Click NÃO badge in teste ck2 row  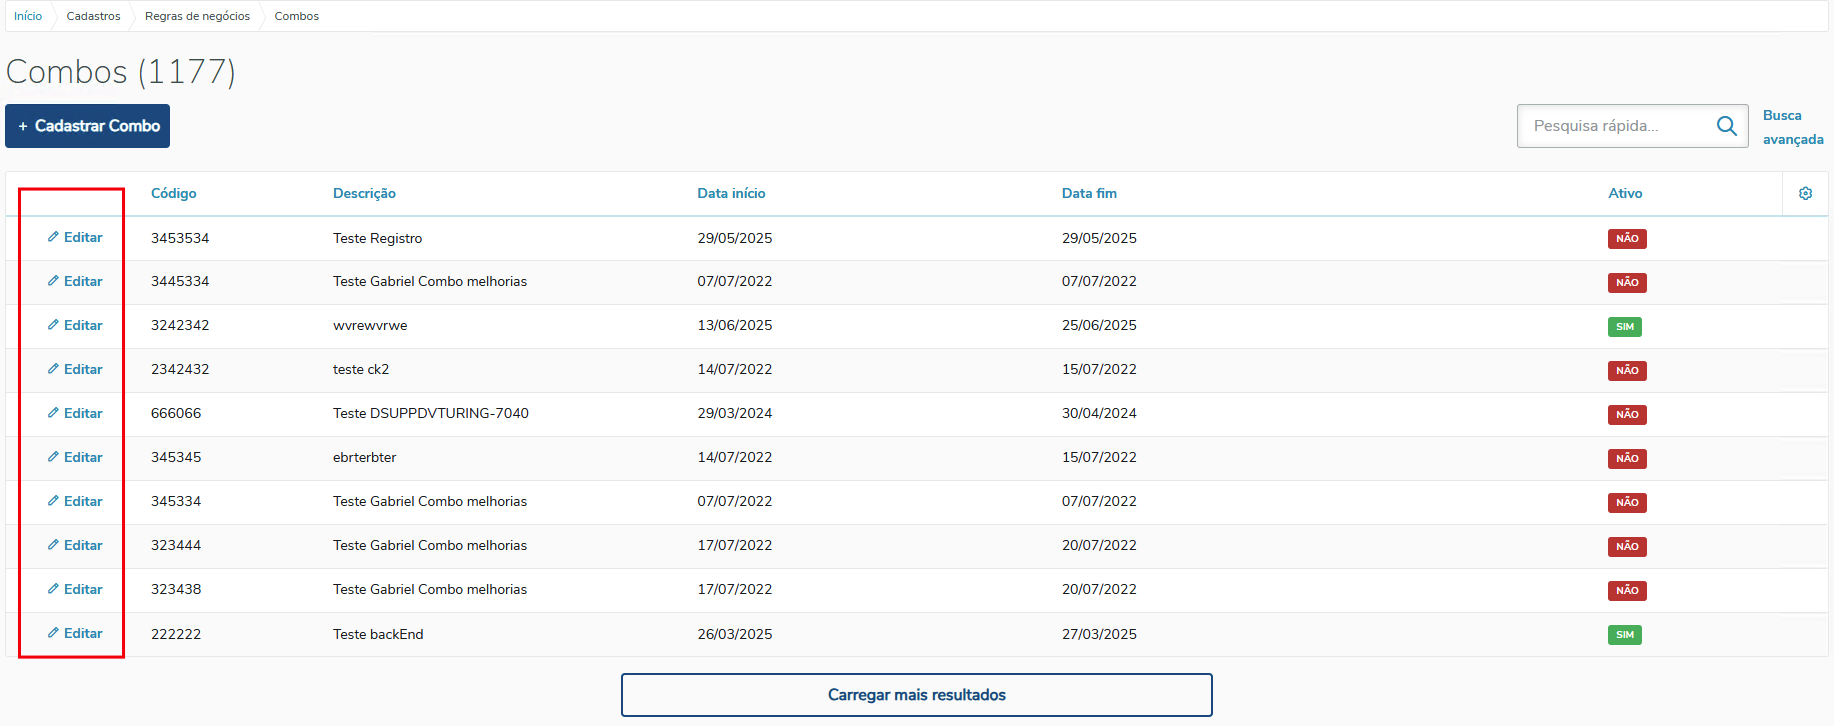[x=1627, y=370]
